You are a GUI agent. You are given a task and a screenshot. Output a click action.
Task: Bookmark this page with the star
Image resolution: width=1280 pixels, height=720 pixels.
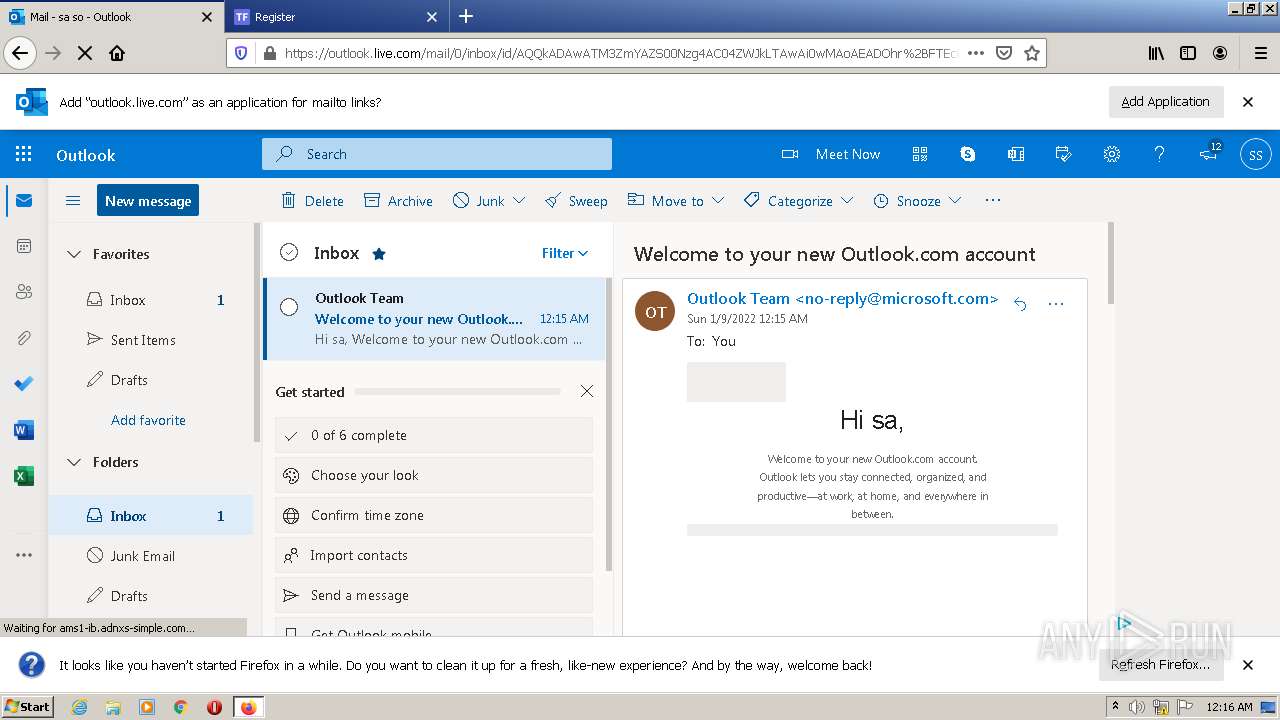click(x=1032, y=53)
